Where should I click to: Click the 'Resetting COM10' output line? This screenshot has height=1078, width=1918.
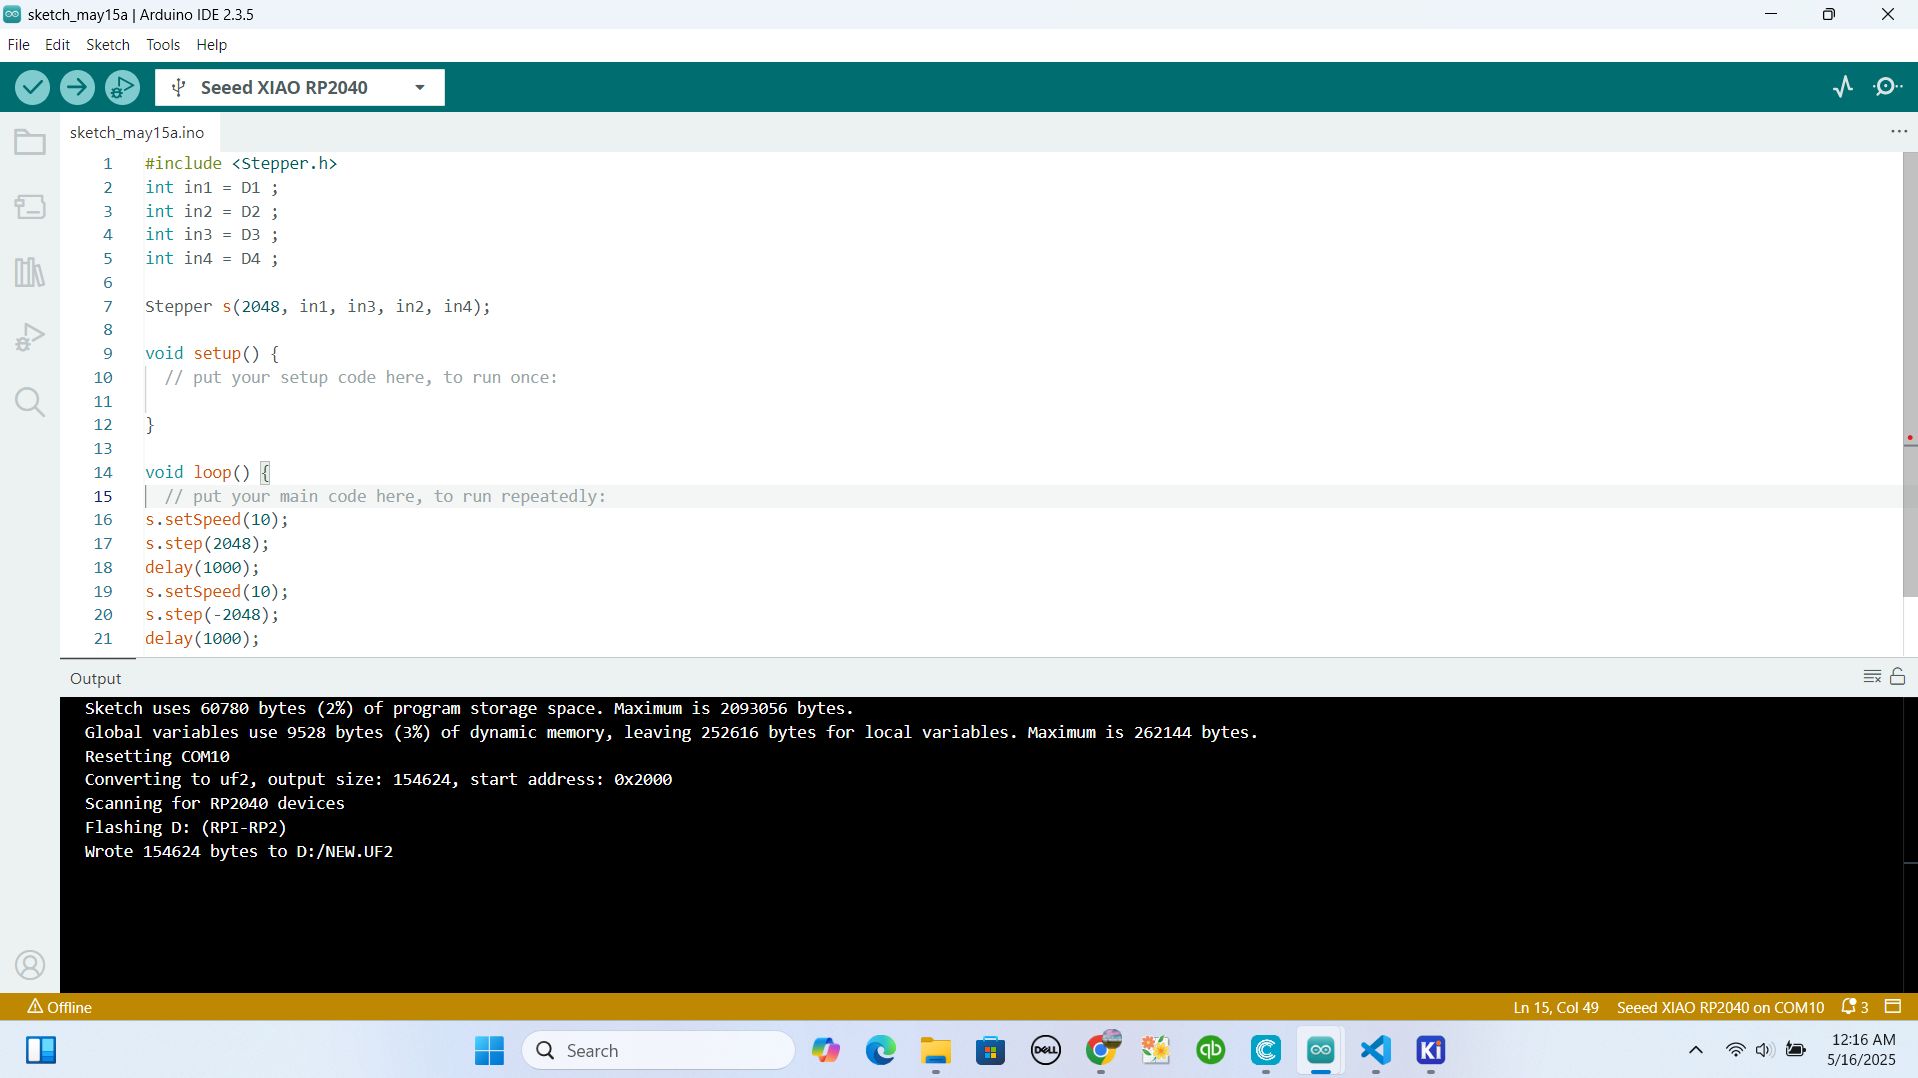click(157, 756)
